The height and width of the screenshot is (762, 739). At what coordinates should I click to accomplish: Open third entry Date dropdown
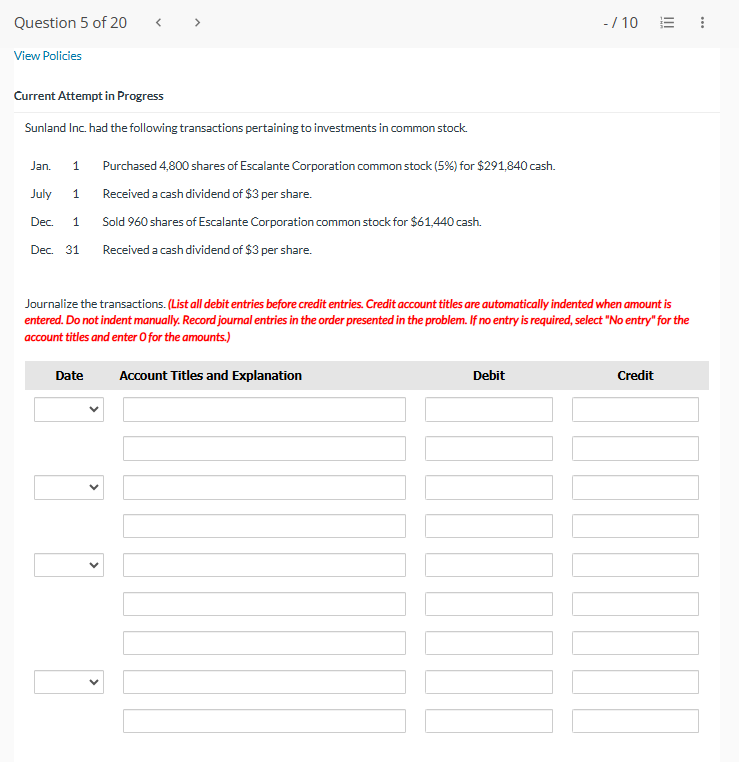point(69,565)
